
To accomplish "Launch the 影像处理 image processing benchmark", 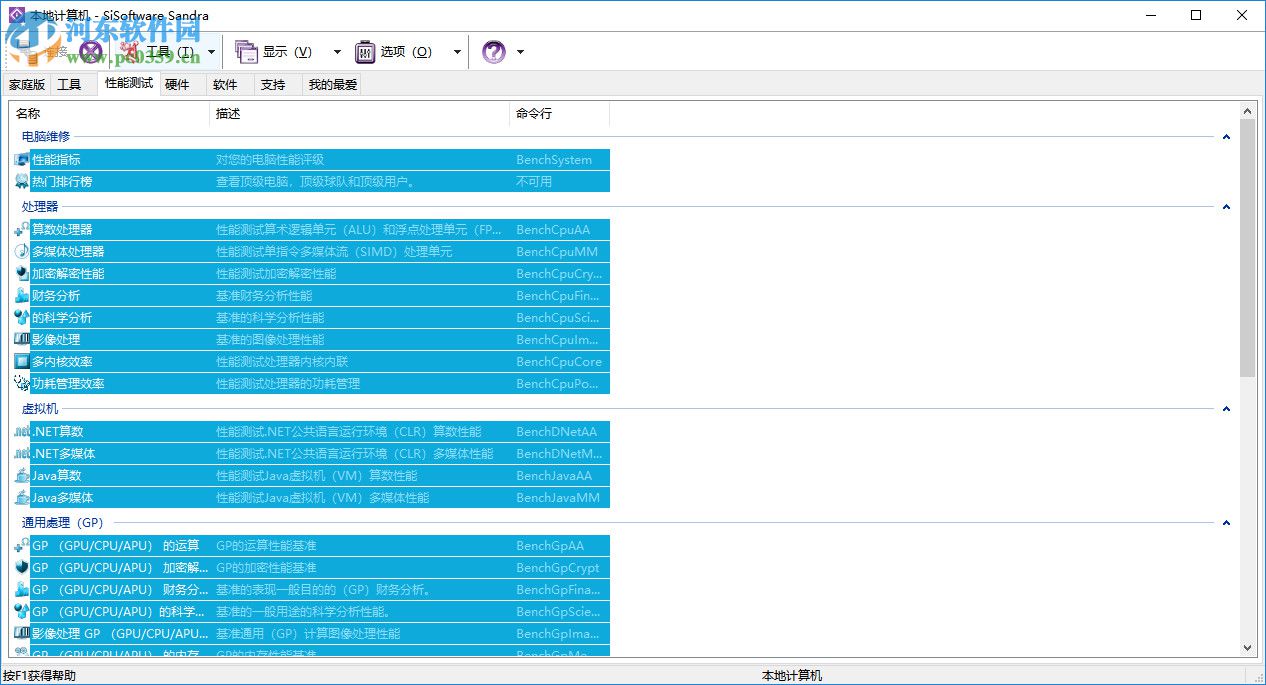I will (56, 338).
